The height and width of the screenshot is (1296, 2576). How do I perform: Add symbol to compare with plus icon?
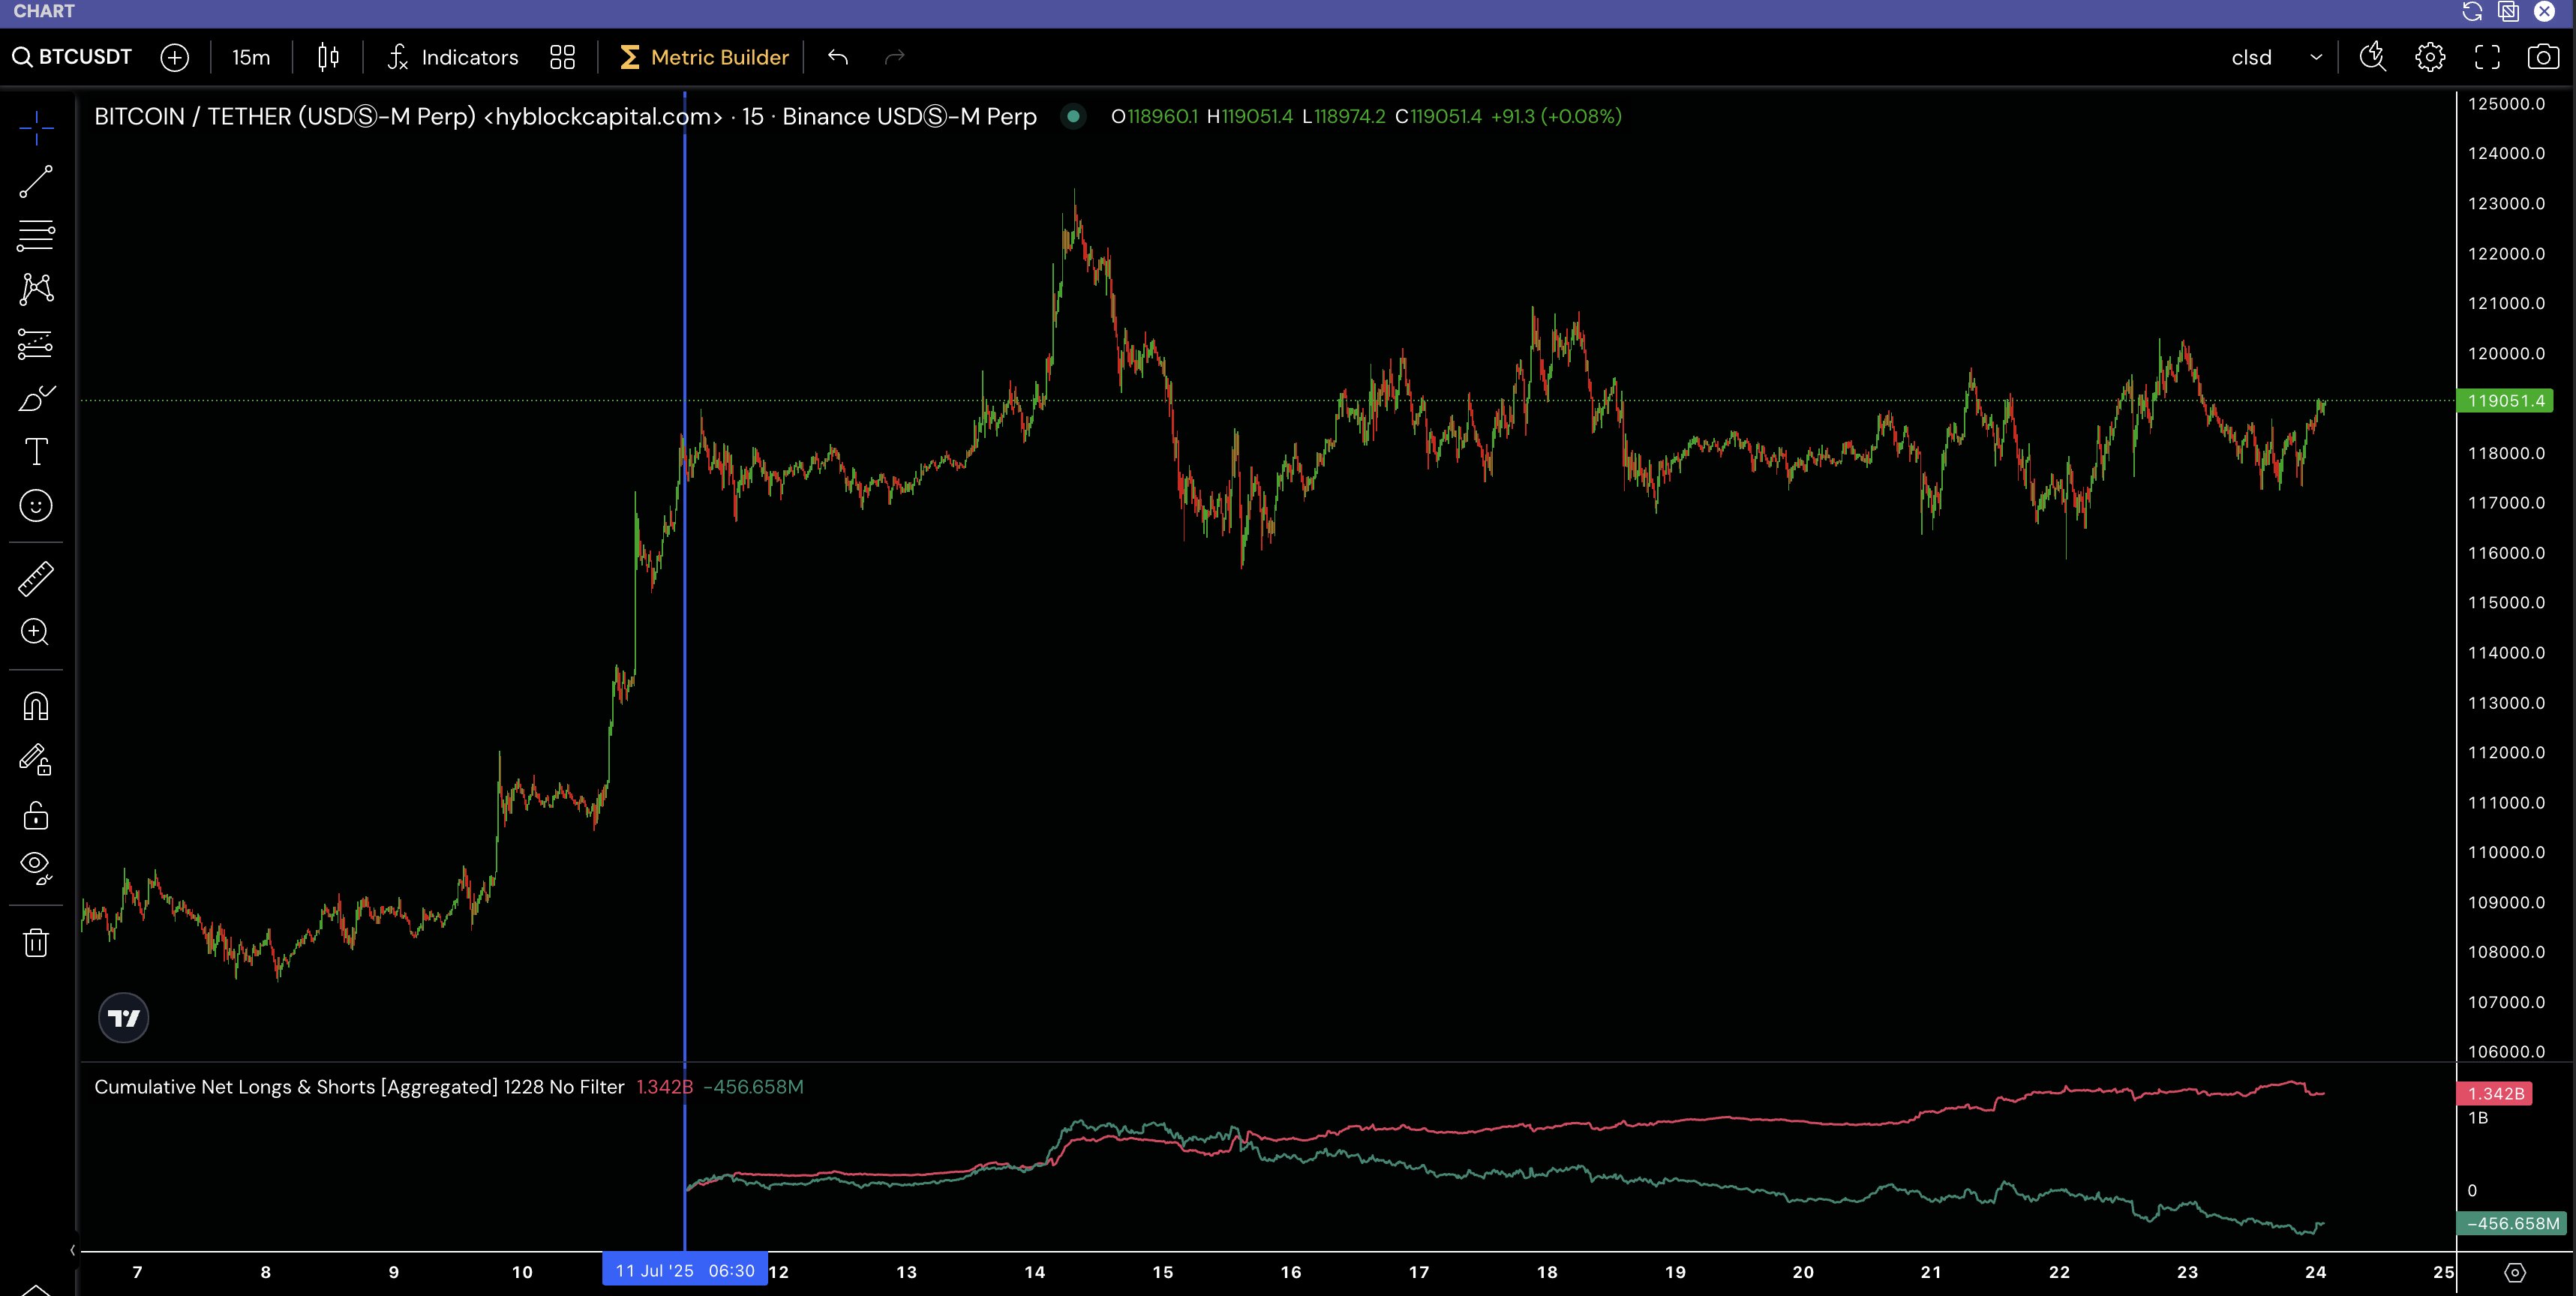click(x=175, y=57)
